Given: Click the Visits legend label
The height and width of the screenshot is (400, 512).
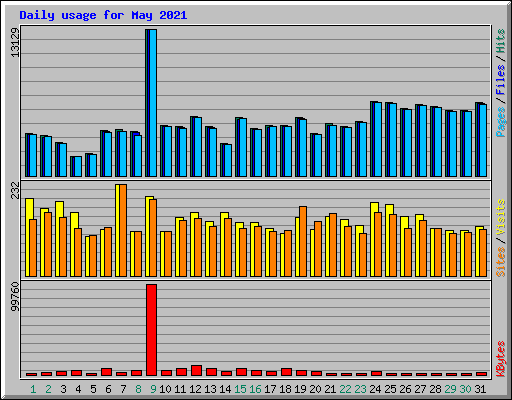Looking at the screenshot, I should click(x=501, y=217).
